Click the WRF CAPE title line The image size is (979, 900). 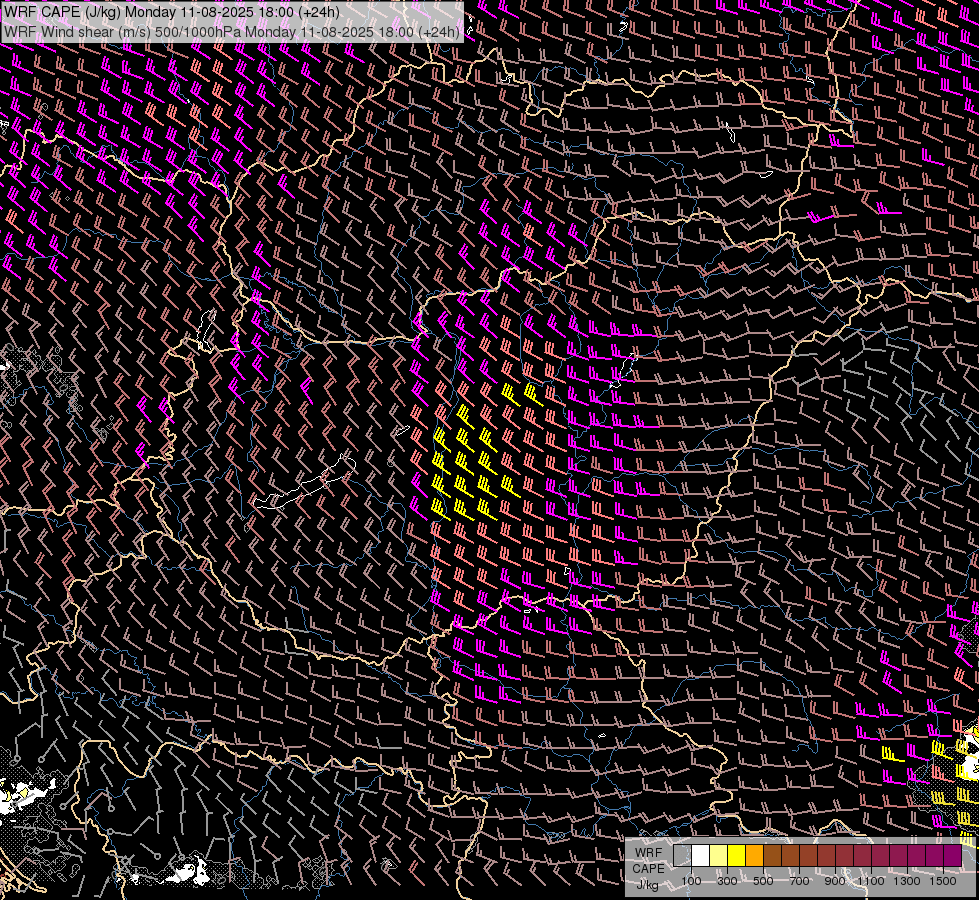172,12
